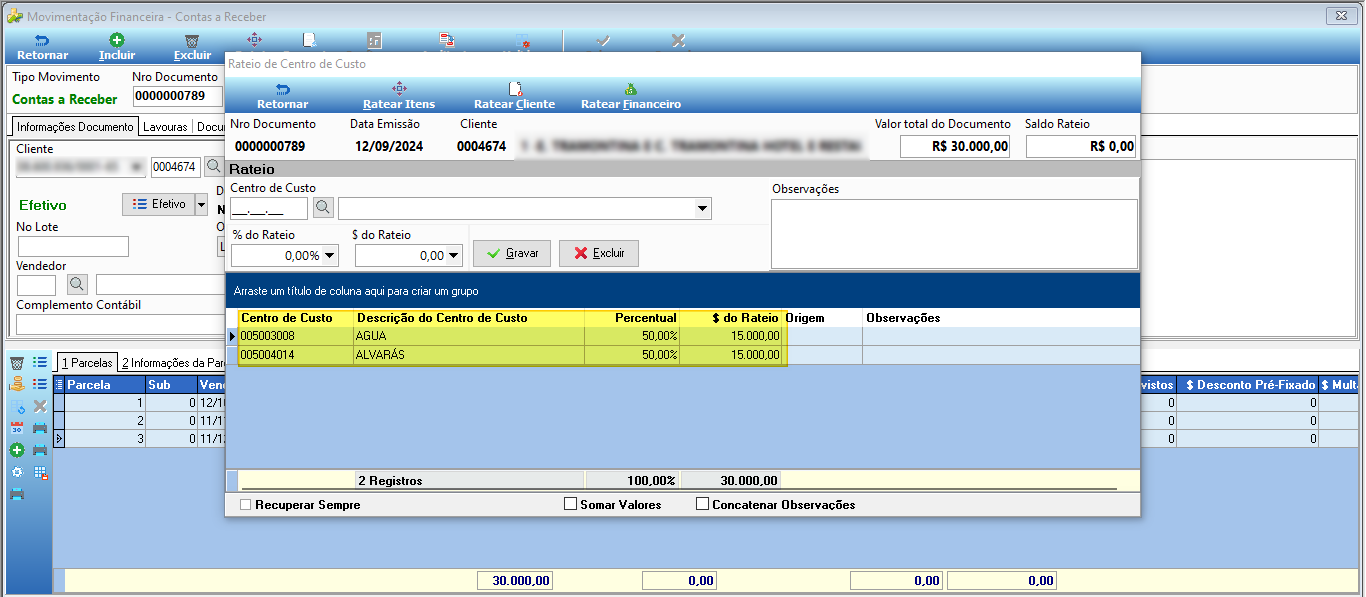Click the printer icon beside the calendar icon

[40, 428]
